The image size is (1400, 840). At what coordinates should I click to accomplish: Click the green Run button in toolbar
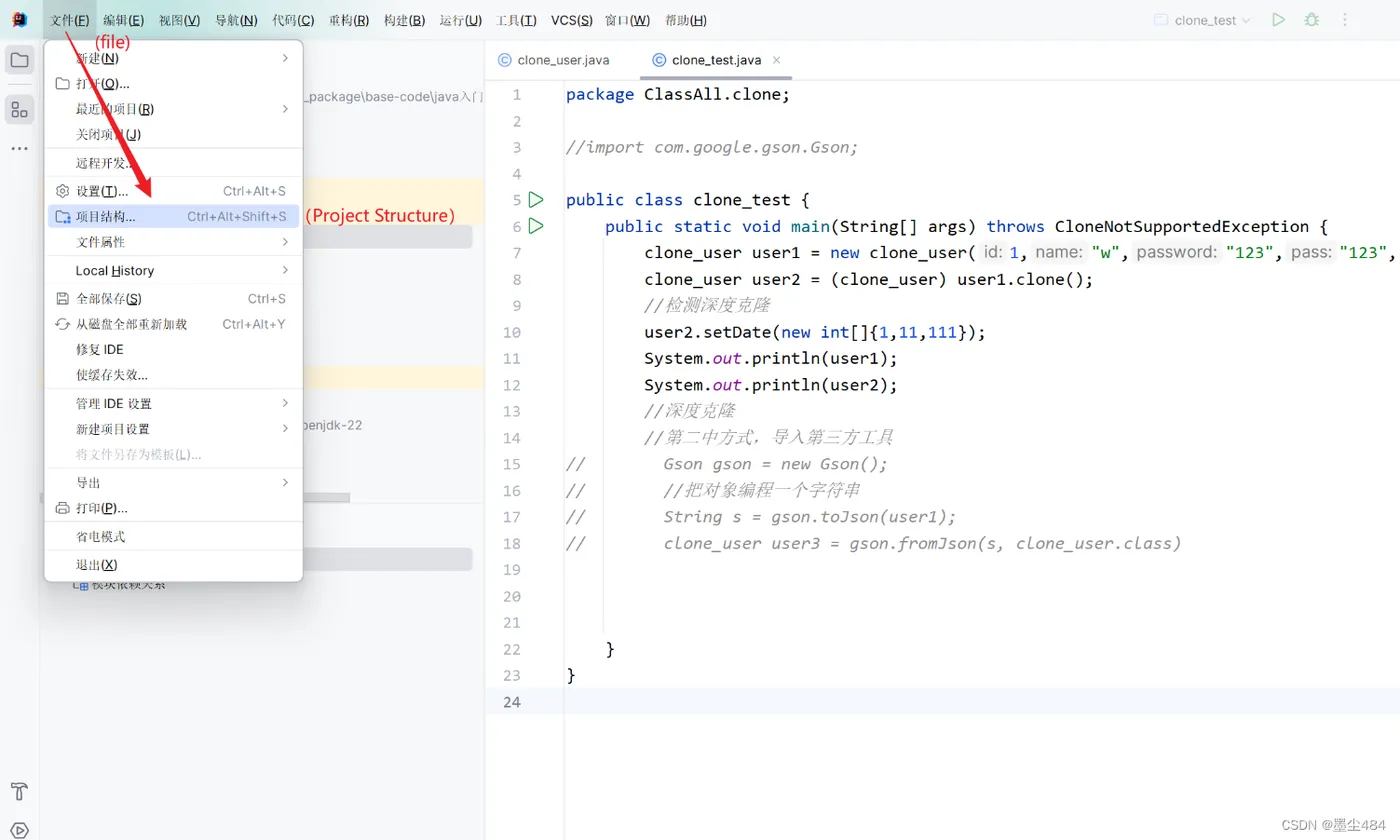[1278, 20]
